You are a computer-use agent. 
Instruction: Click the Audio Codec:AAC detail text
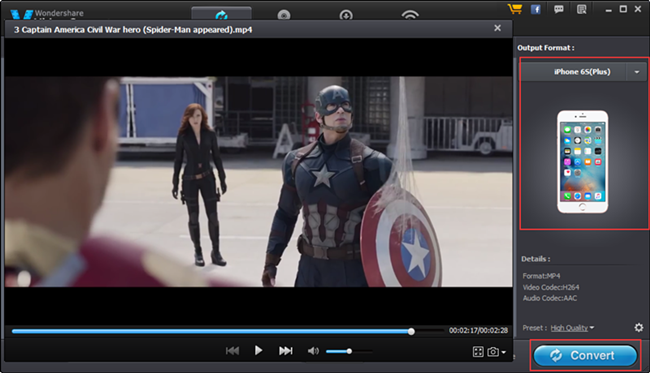click(550, 298)
